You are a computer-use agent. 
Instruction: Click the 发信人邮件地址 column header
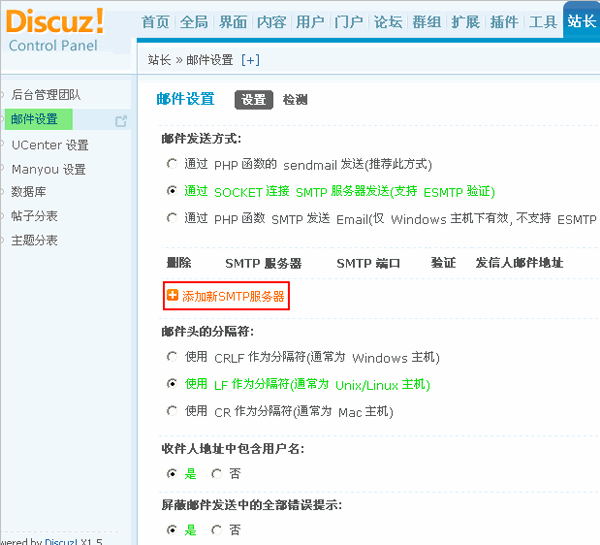click(519, 263)
